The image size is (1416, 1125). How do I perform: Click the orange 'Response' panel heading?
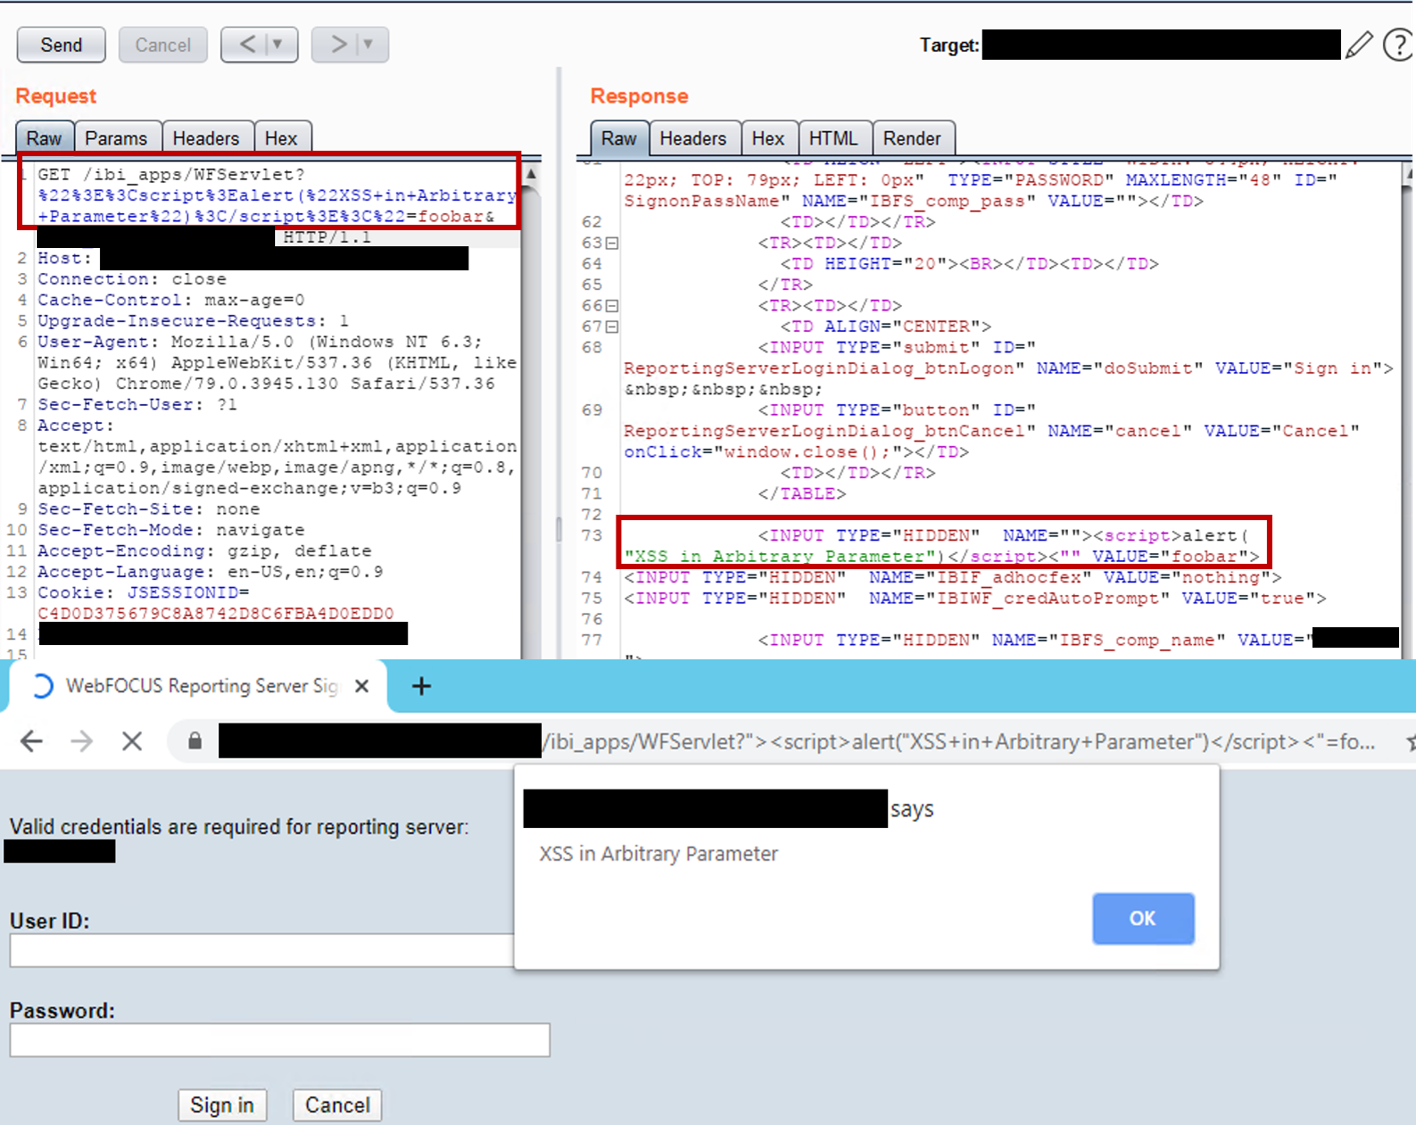pos(639,96)
